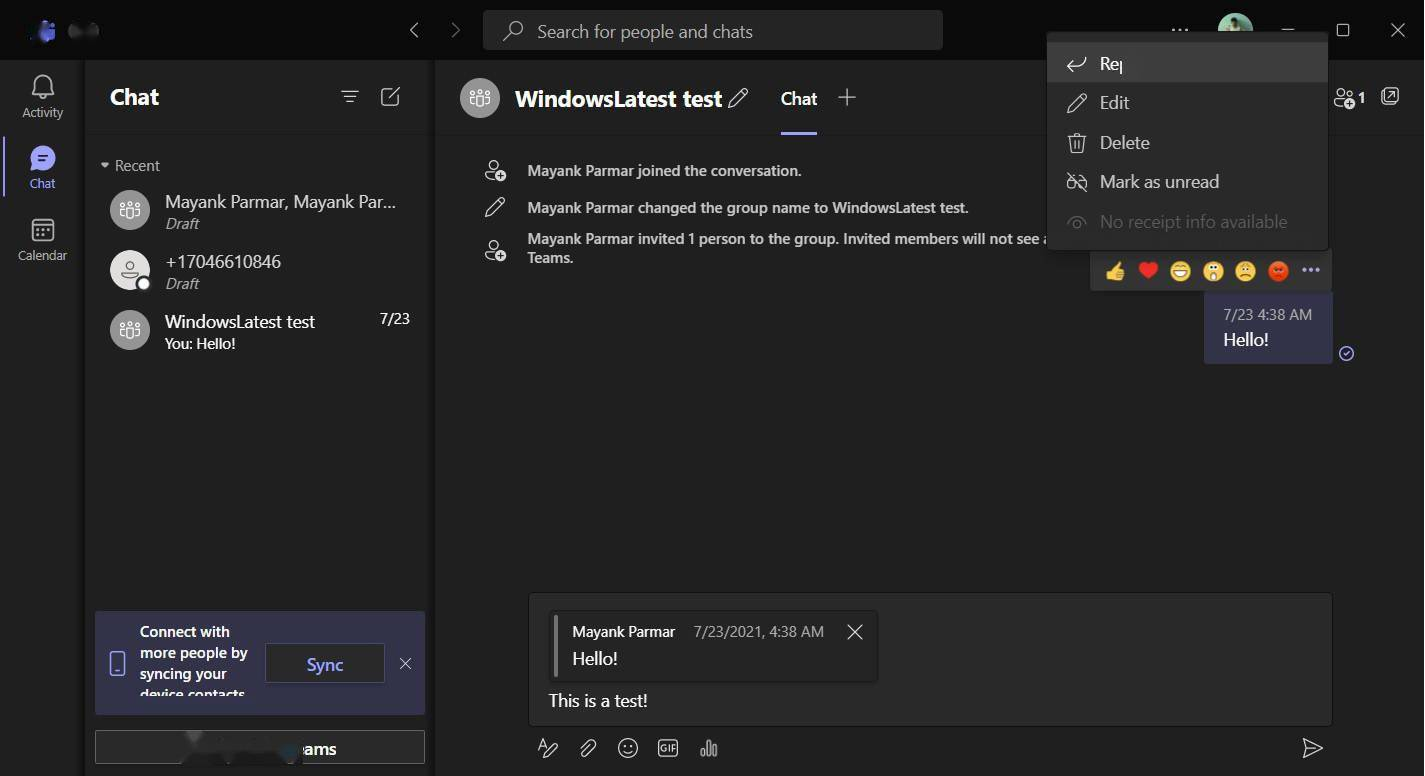Open the message format options
Image resolution: width=1425 pixels, height=776 pixels.
click(x=547, y=748)
